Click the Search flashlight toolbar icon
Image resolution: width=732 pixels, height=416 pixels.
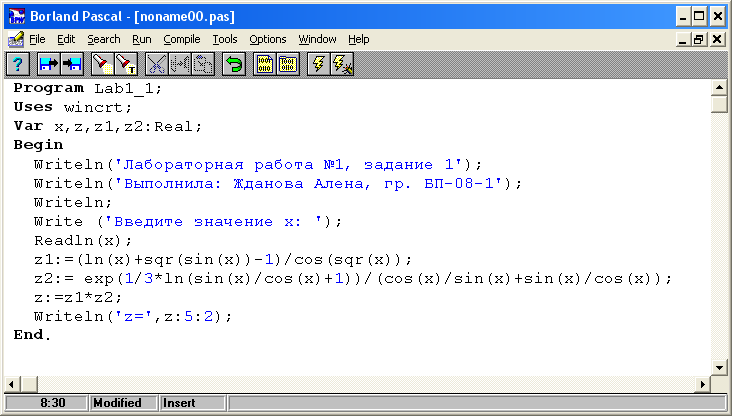(103, 64)
